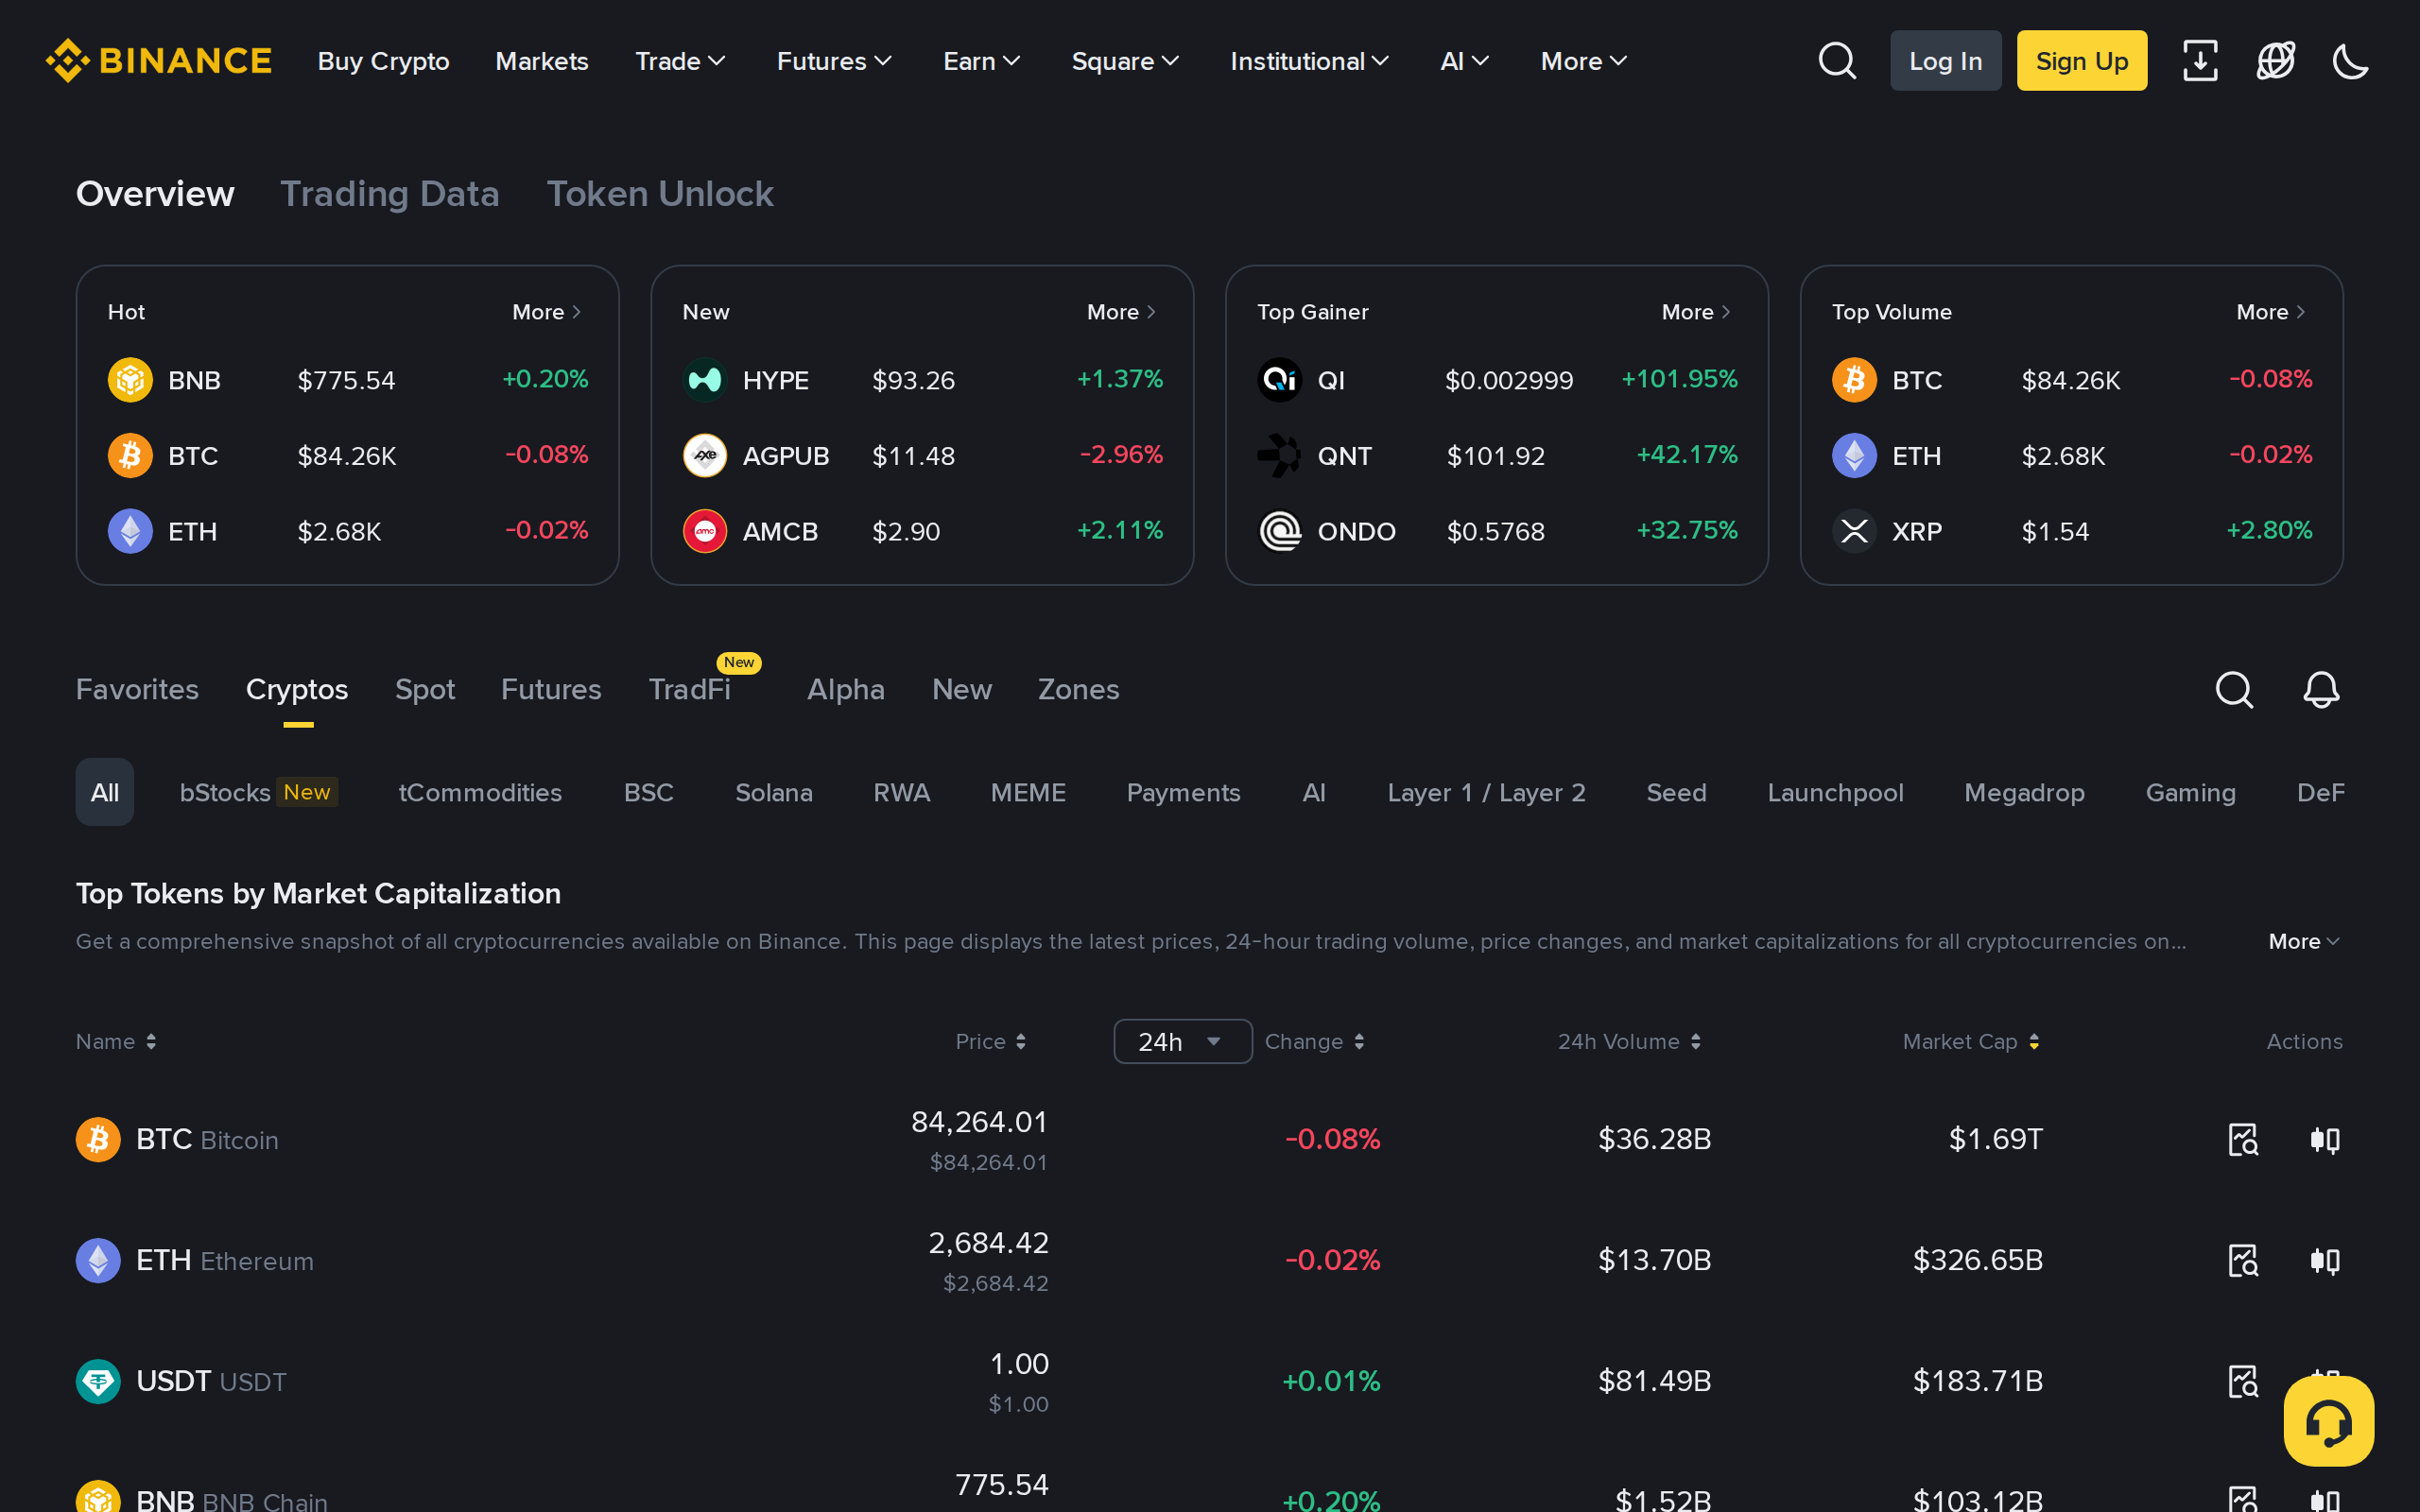Expand the Trade menu
The image size is (2420, 1512).
coord(680,61)
